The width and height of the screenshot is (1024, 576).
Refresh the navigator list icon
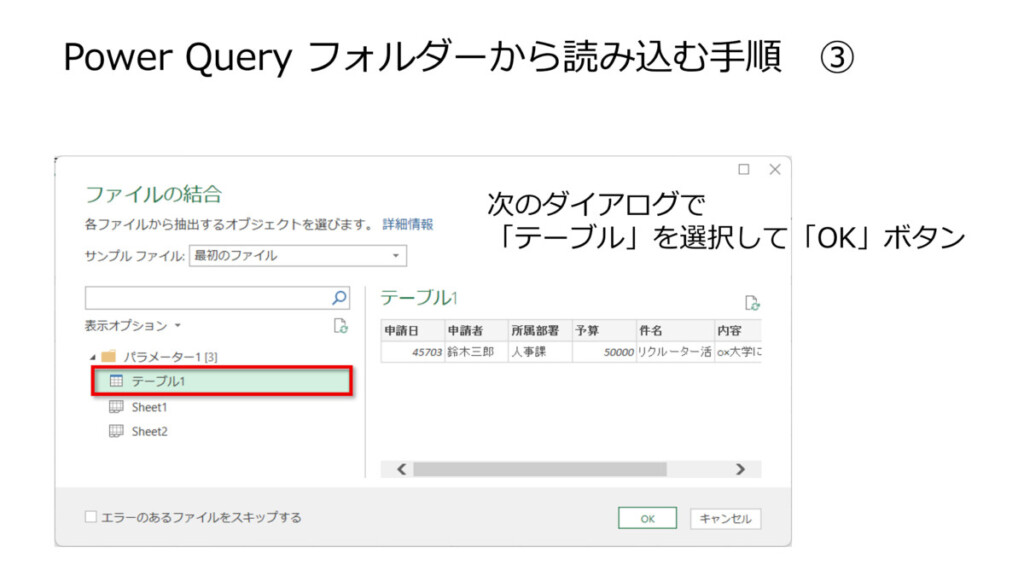[x=340, y=325]
